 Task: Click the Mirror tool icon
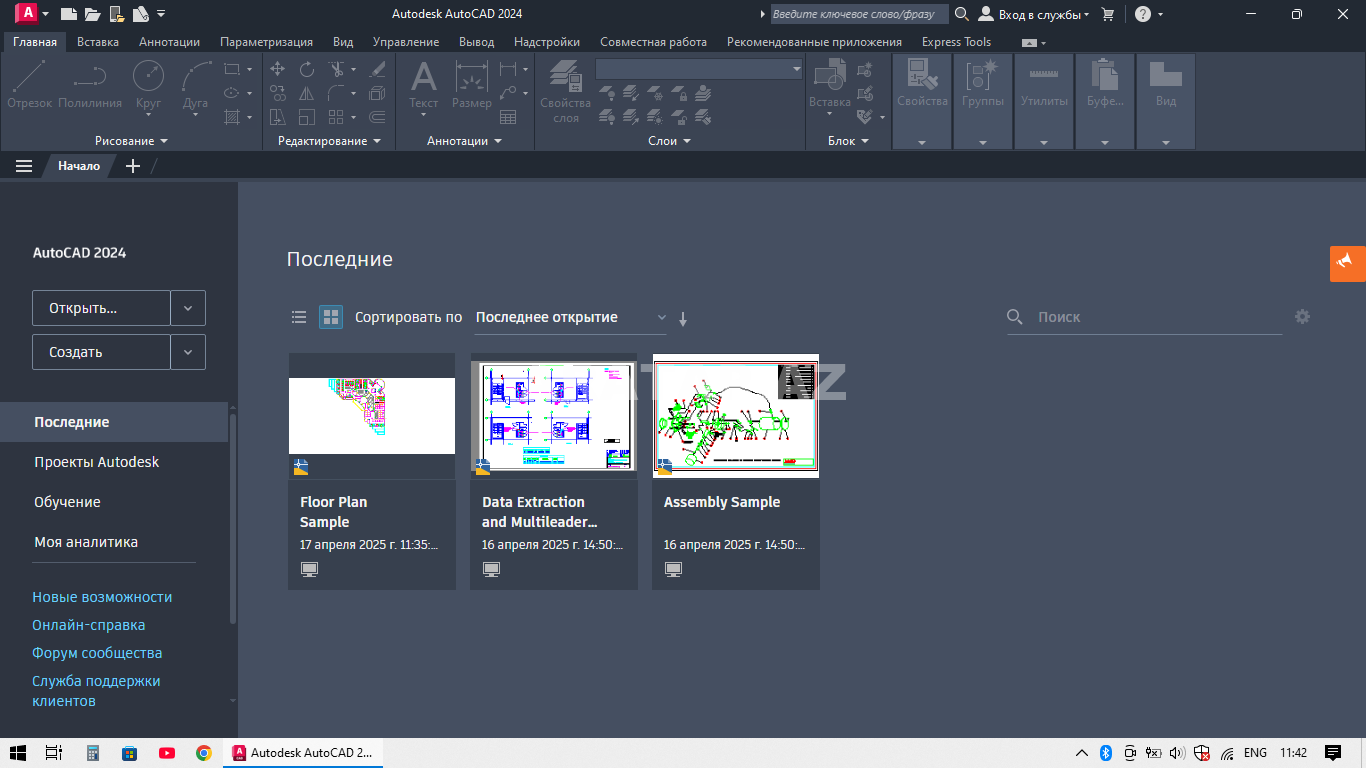point(307,93)
